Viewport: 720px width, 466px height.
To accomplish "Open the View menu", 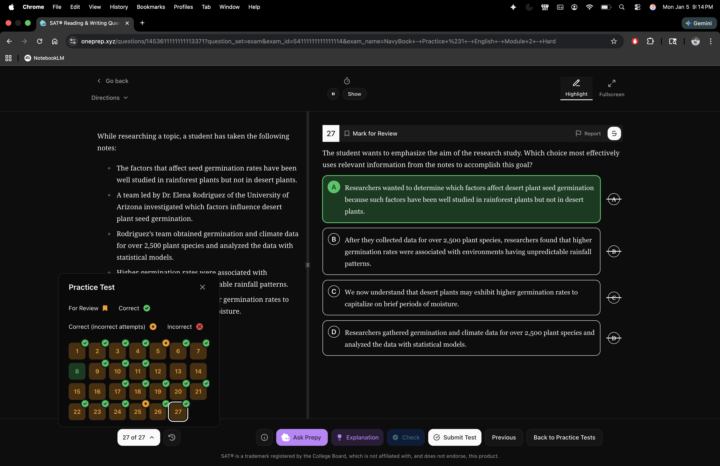I will pos(95,7).
